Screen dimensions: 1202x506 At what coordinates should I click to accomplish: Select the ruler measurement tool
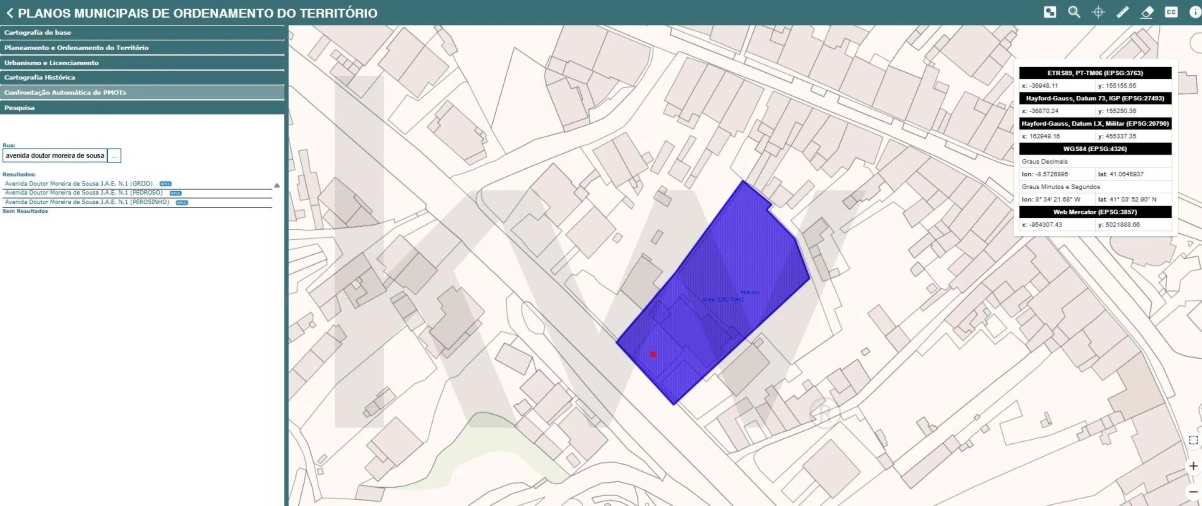(x=1122, y=12)
